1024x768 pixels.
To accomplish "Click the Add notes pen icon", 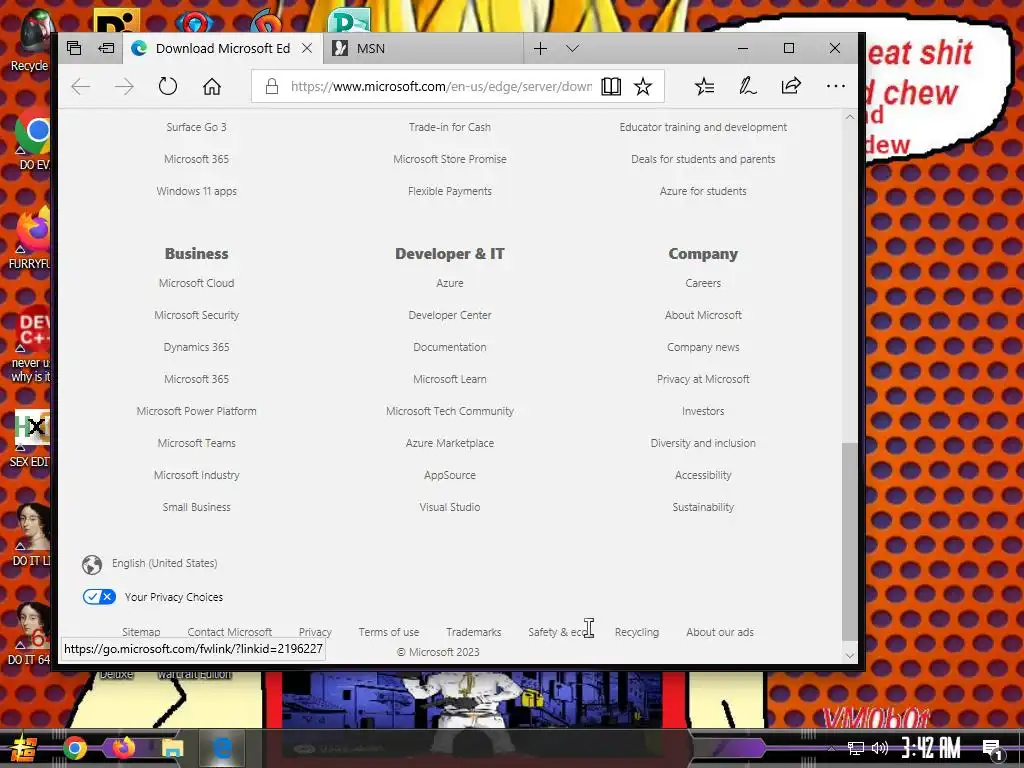I will [x=747, y=86].
